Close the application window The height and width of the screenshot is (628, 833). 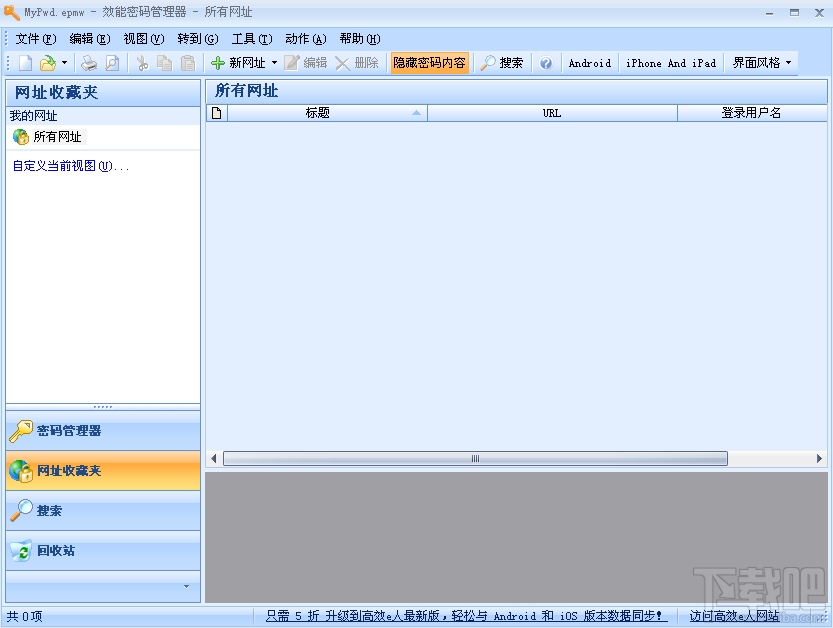point(819,13)
